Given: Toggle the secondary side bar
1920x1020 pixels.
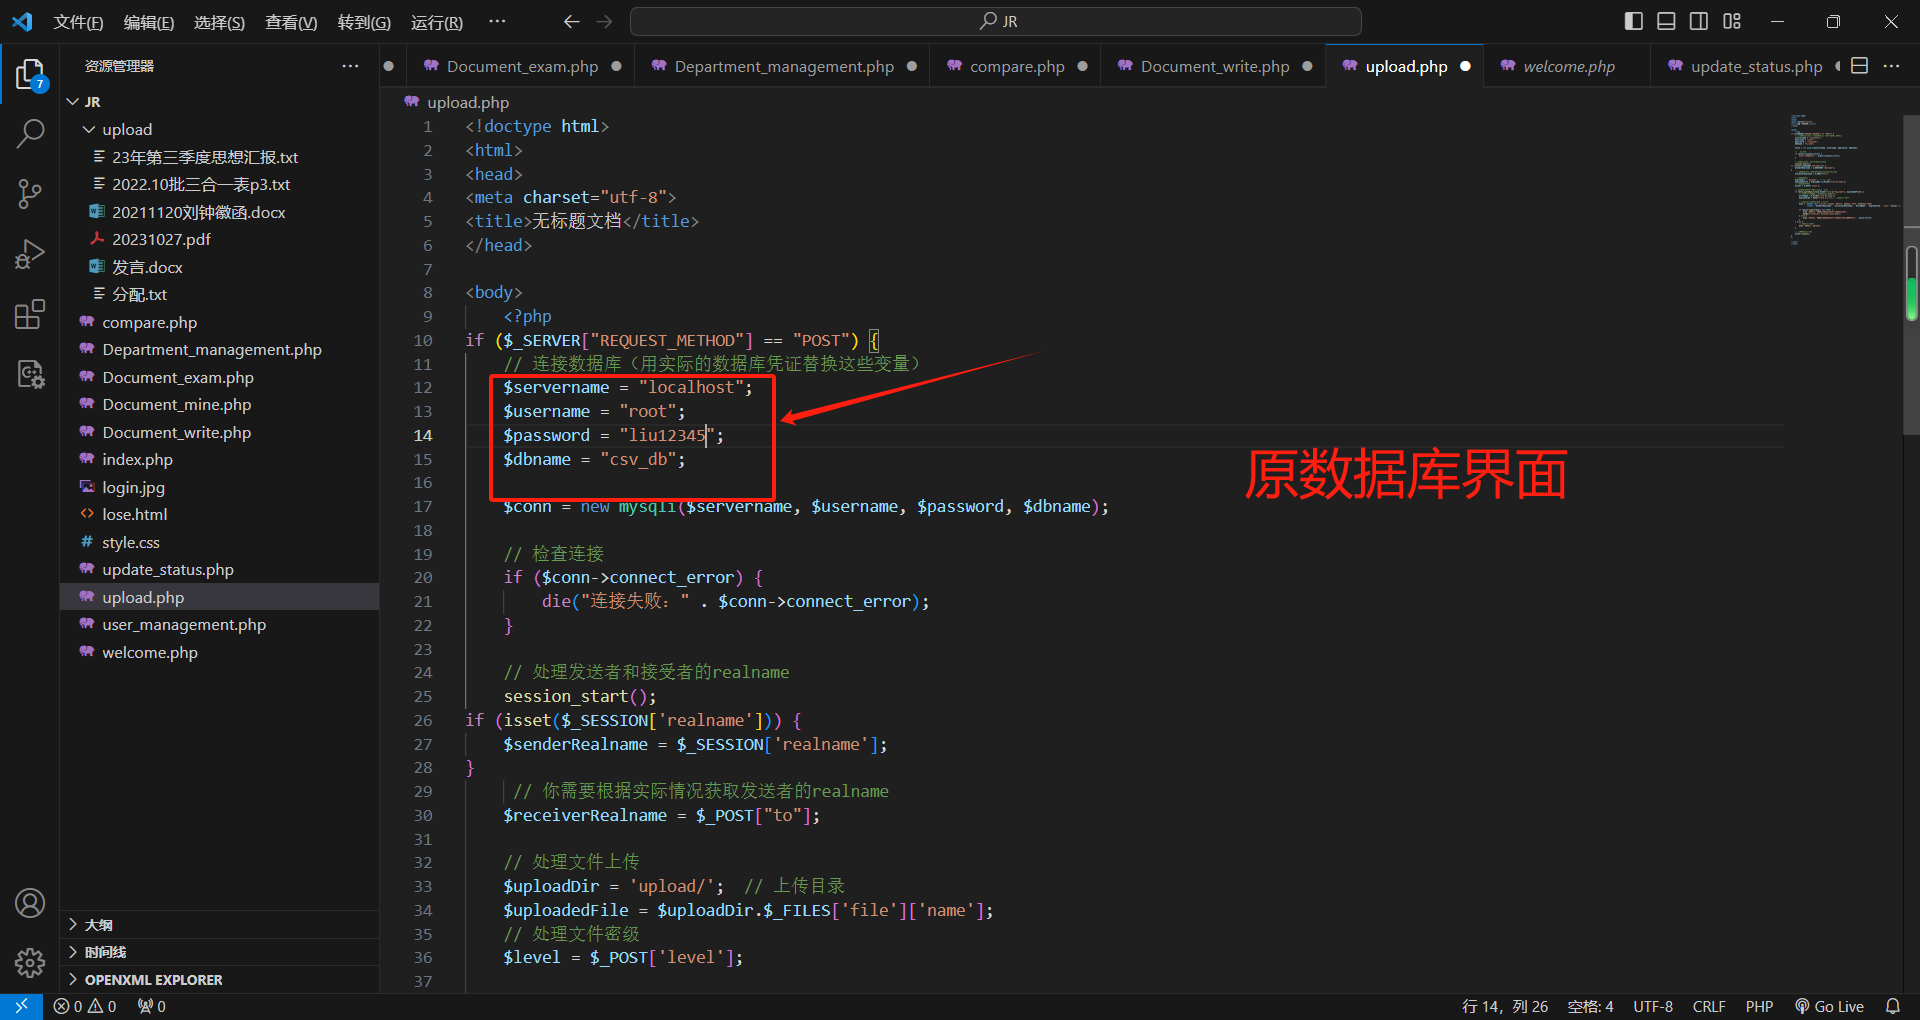Looking at the screenshot, I should coord(1699,21).
